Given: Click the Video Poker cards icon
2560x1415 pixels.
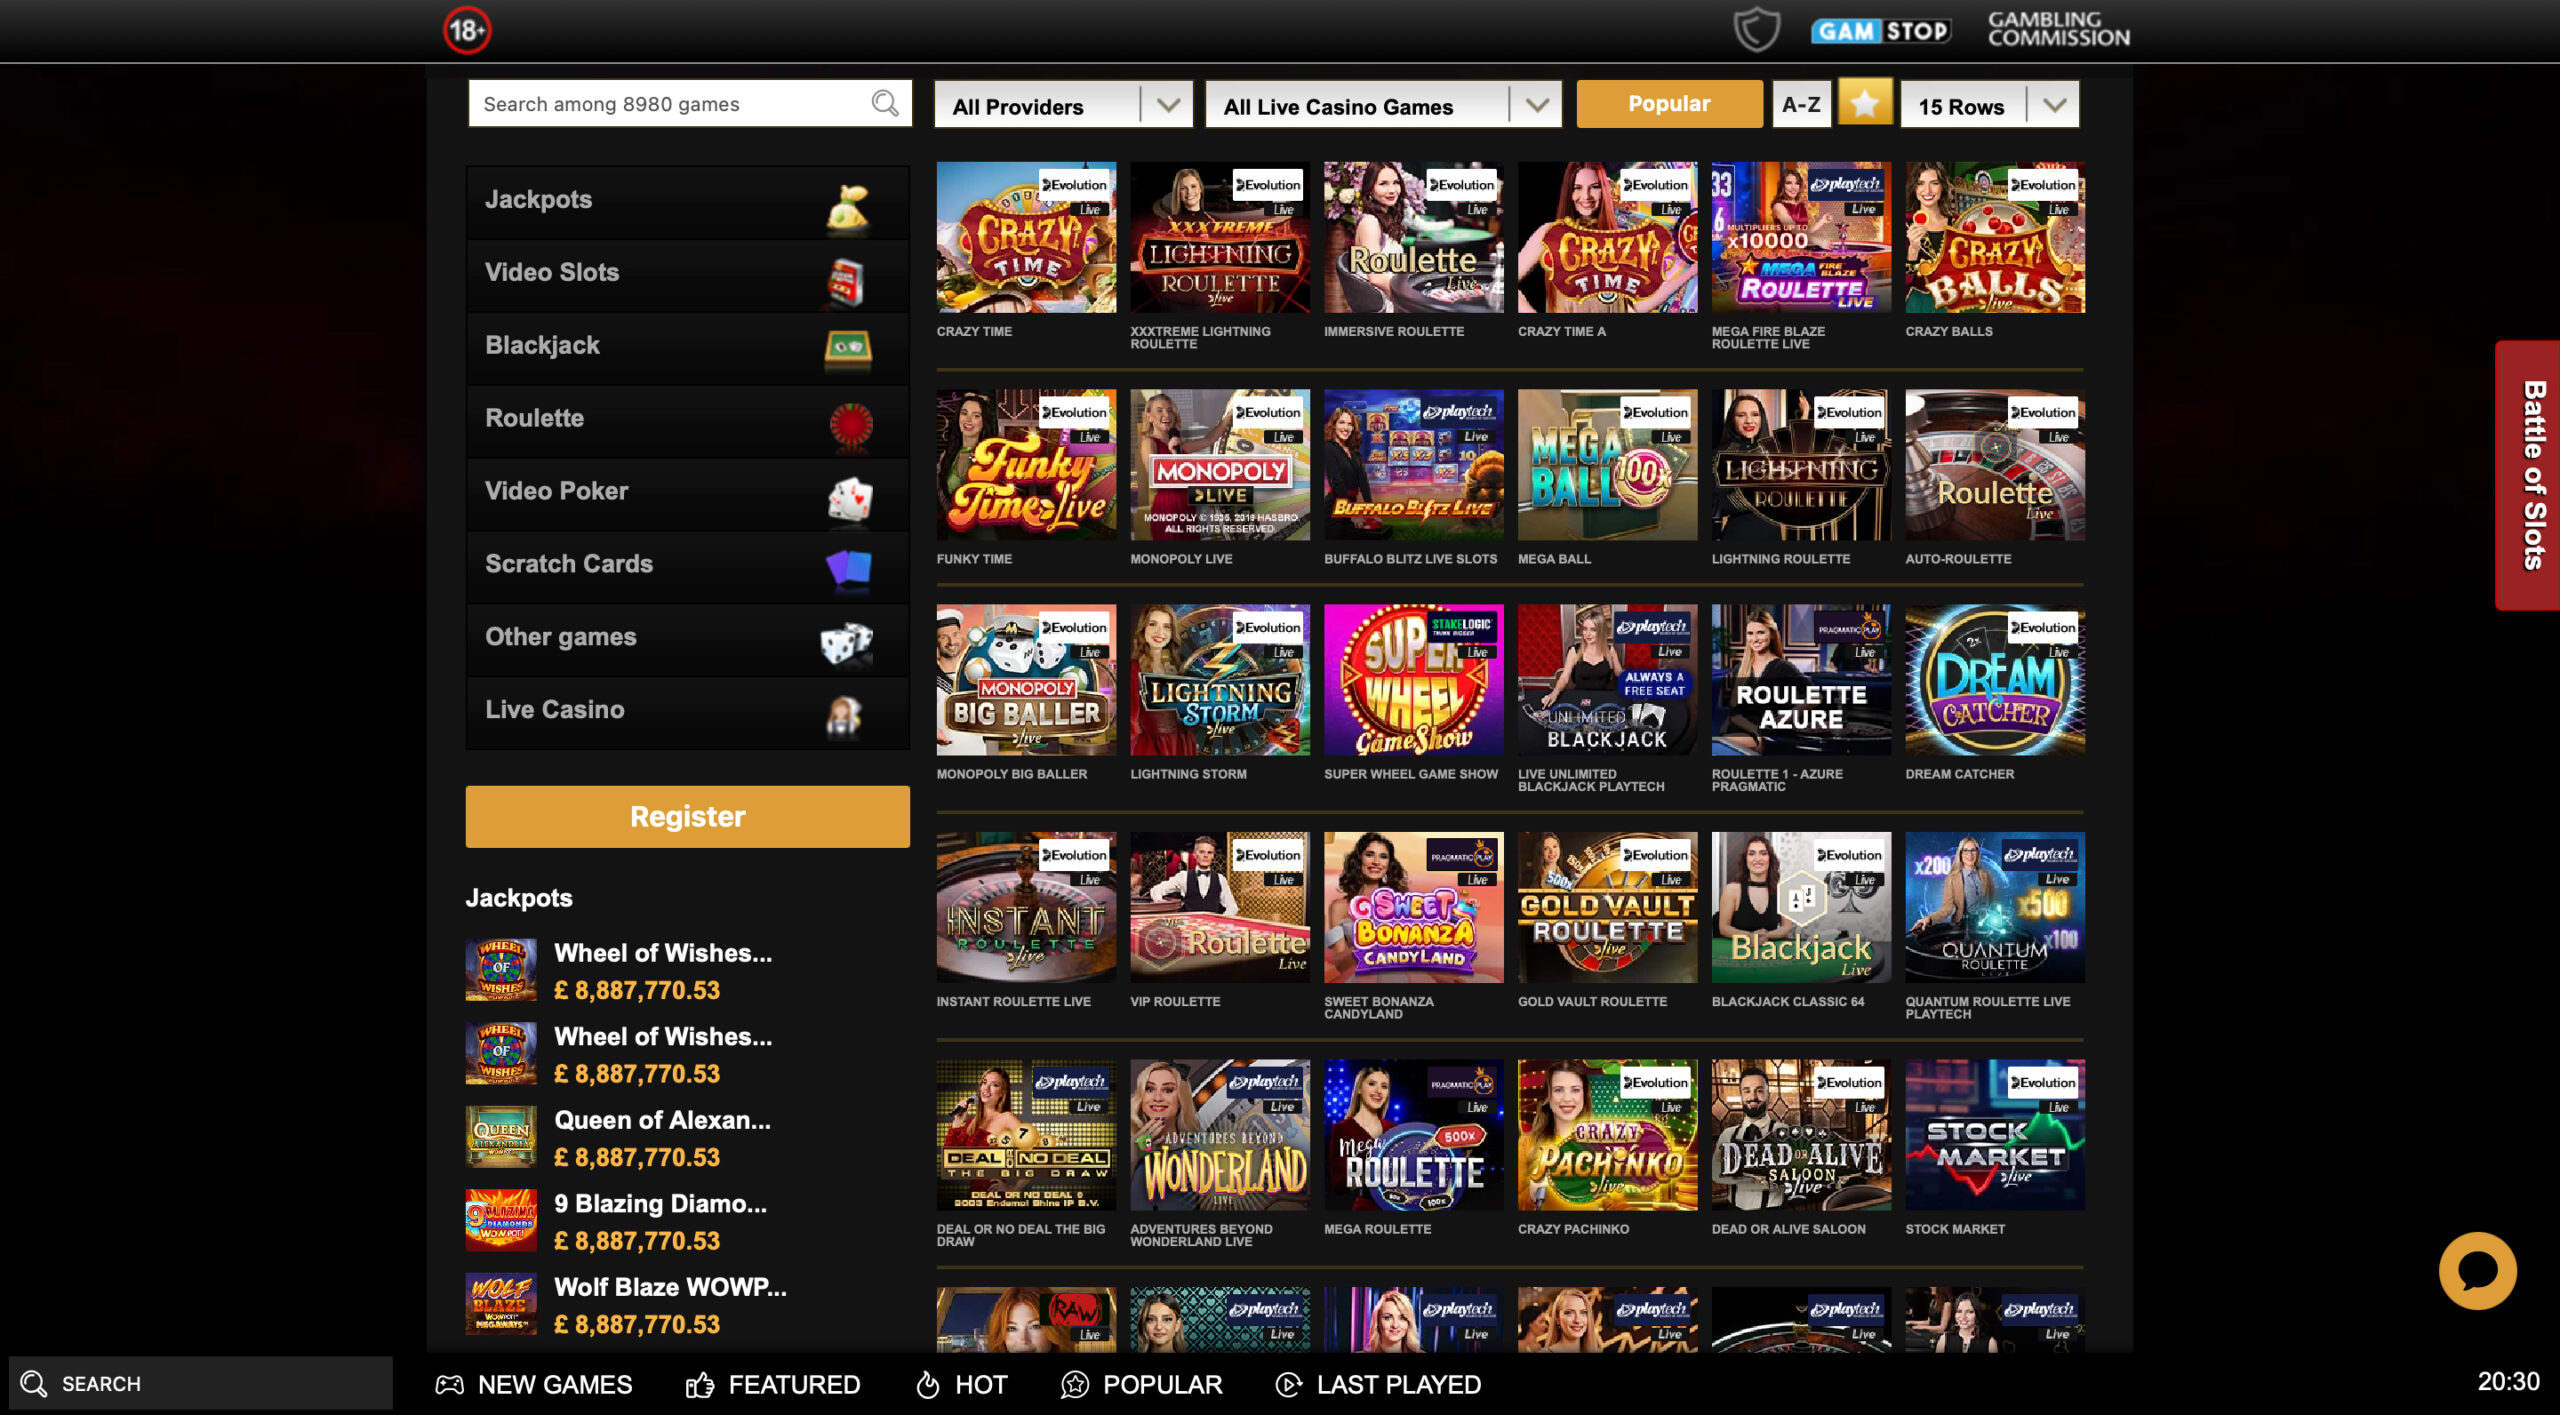Looking at the screenshot, I should click(850, 498).
